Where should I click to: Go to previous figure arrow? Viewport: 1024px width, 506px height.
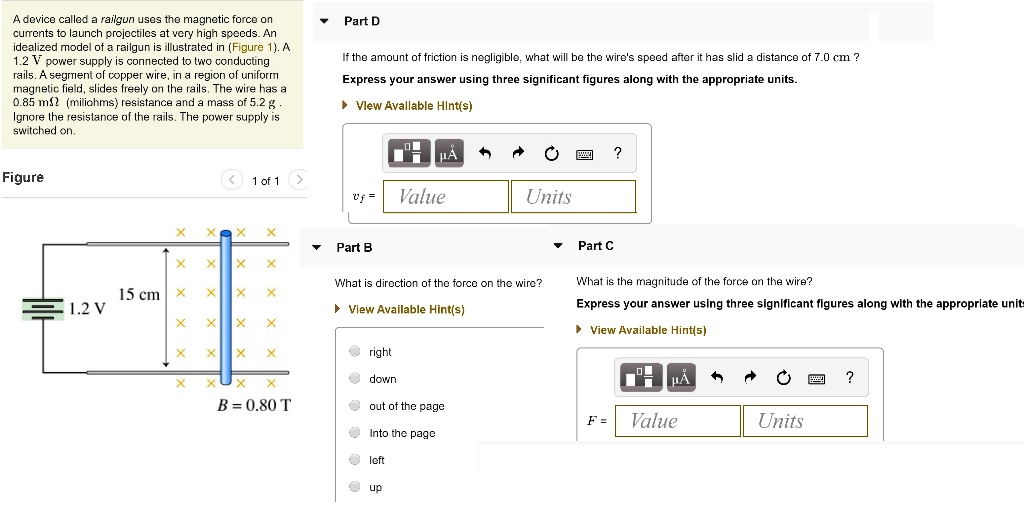point(232,180)
